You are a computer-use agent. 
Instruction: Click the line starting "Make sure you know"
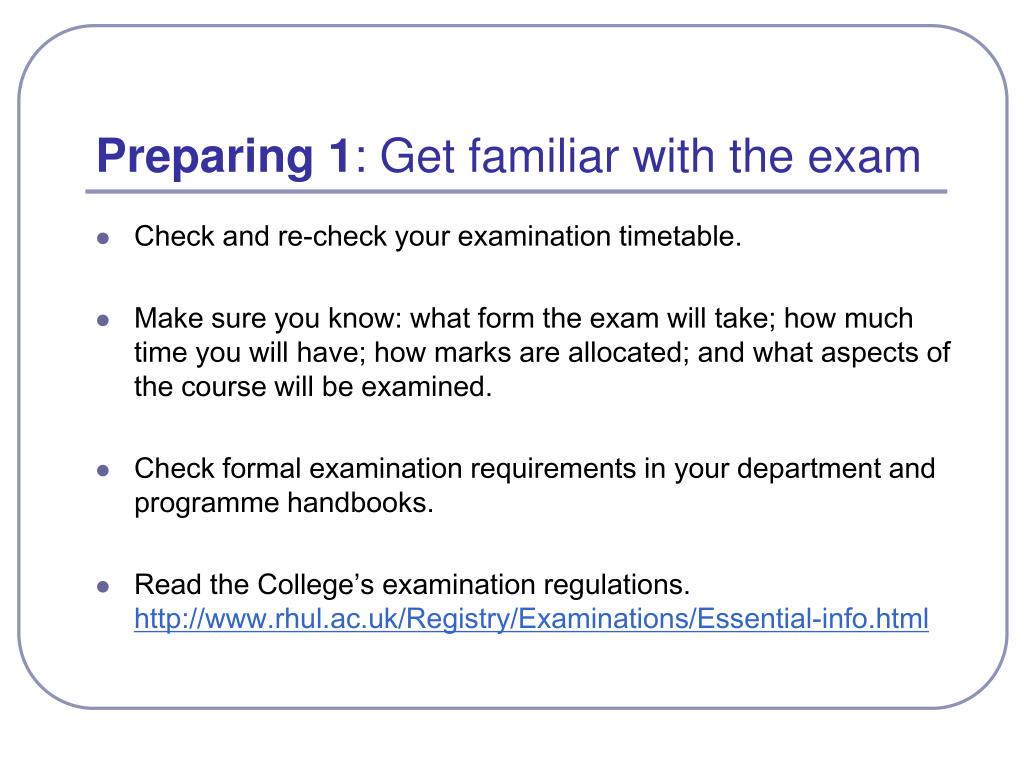point(524,319)
